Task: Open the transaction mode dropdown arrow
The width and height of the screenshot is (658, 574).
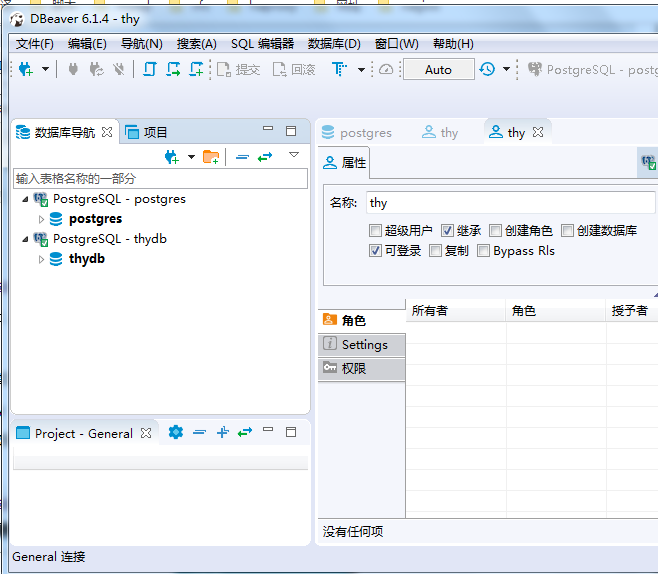Action: tap(361, 70)
